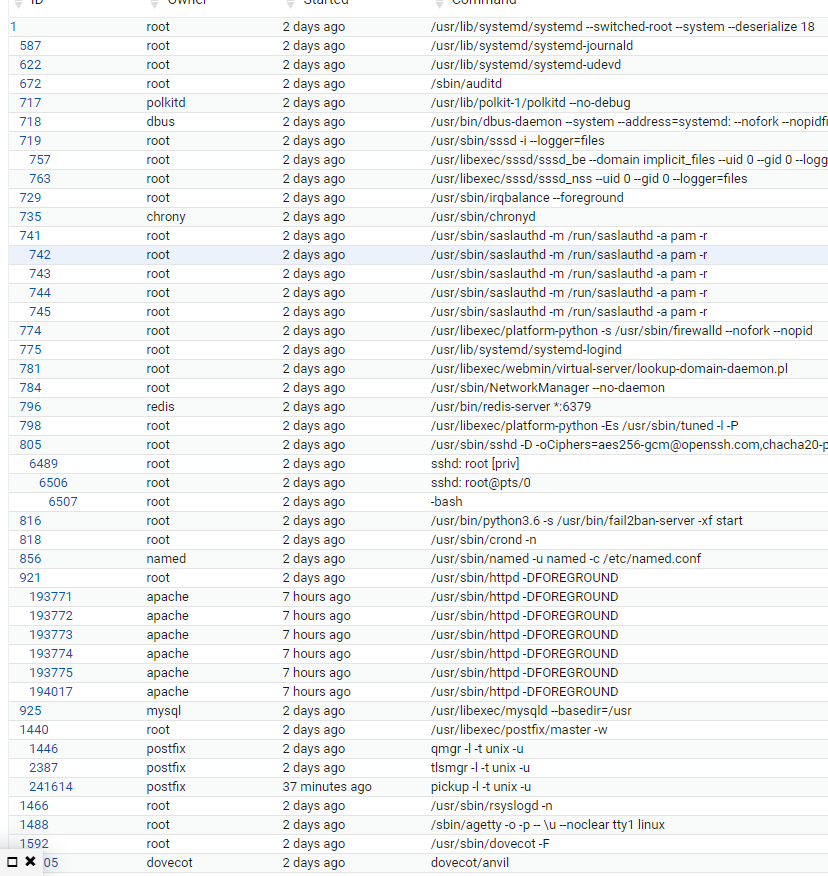Open saslauthd process 743
Screen dimensions: 828x876
coord(40,274)
